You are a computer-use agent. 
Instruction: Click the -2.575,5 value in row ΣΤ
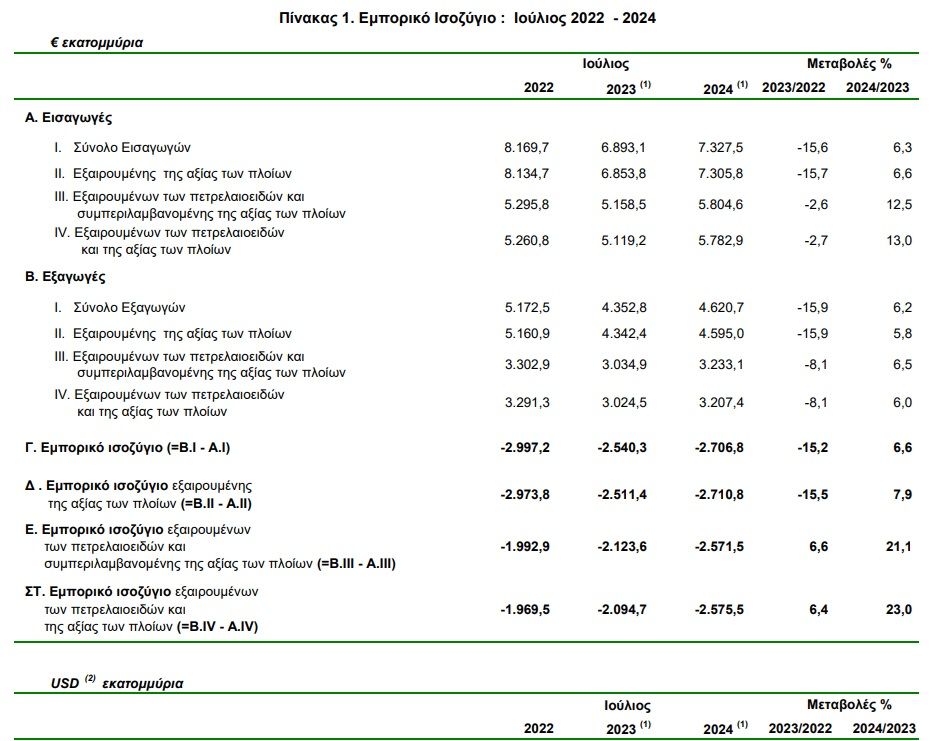click(719, 610)
